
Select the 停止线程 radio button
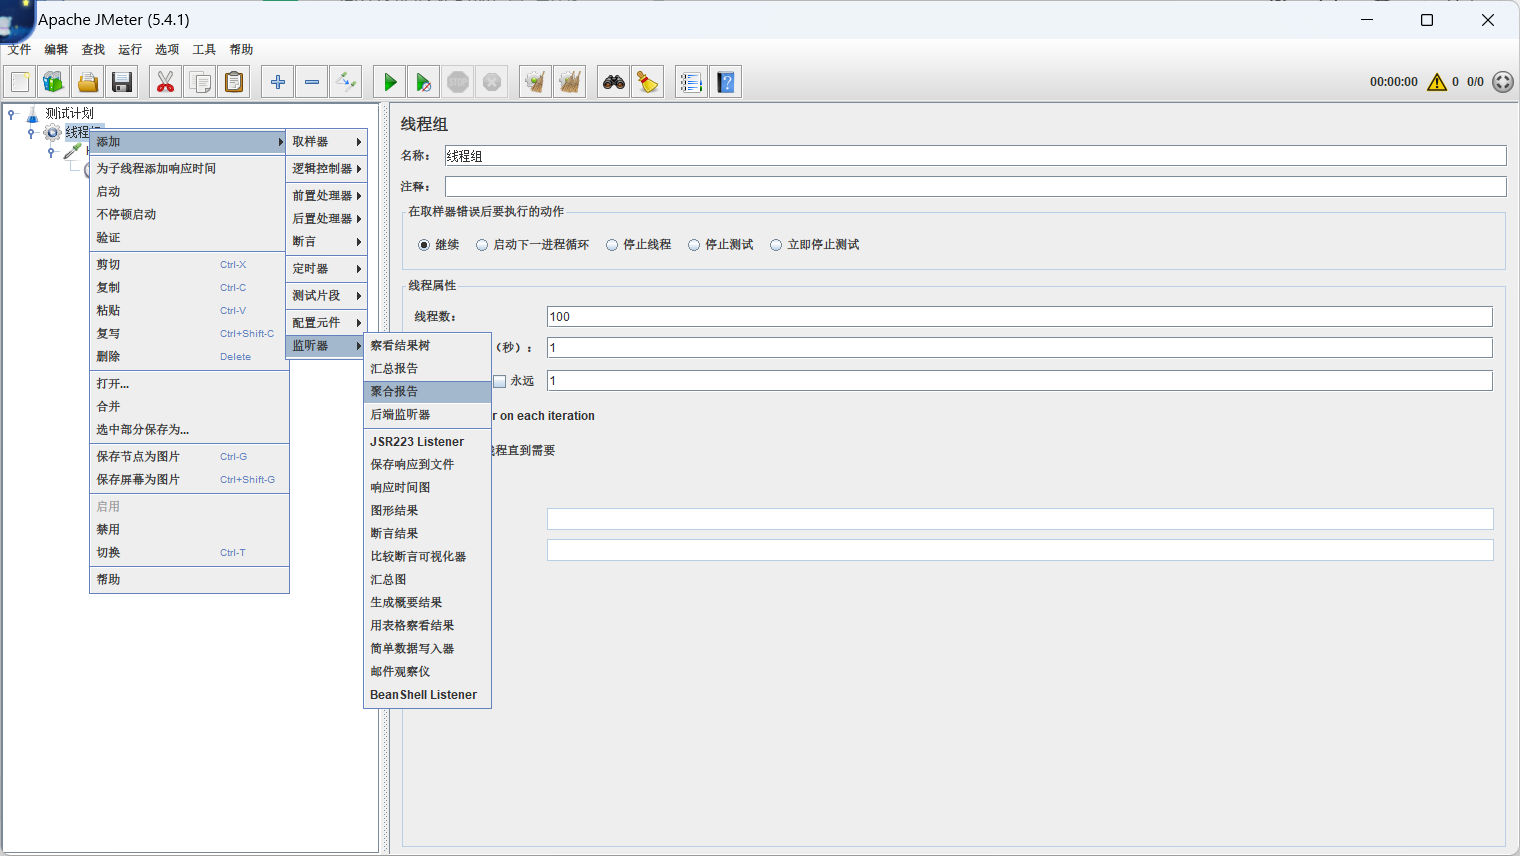612,245
